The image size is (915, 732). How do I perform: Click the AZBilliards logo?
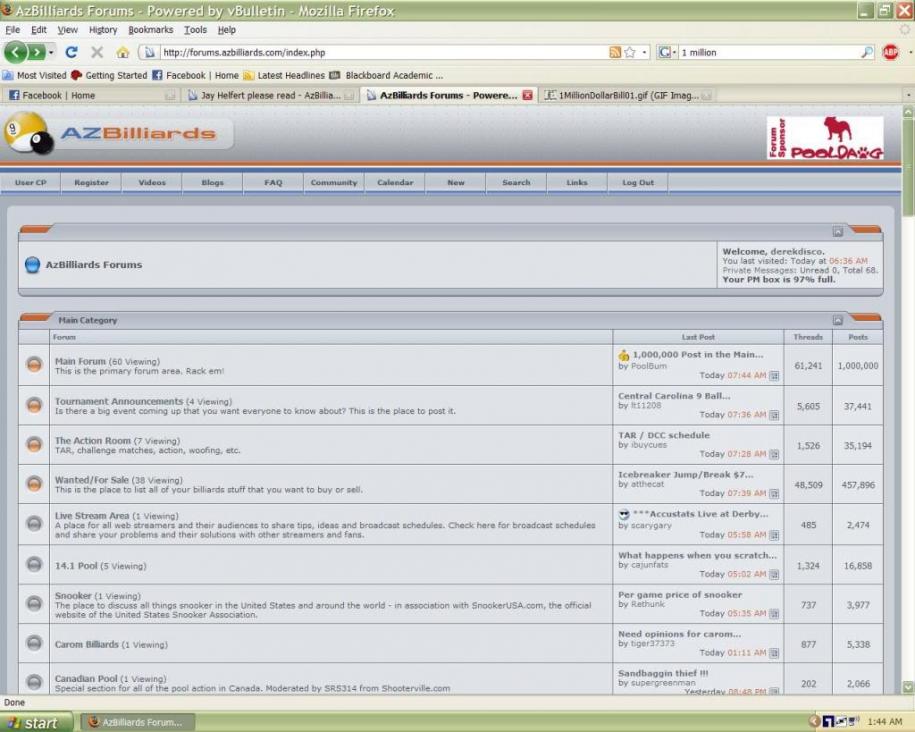click(117, 134)
